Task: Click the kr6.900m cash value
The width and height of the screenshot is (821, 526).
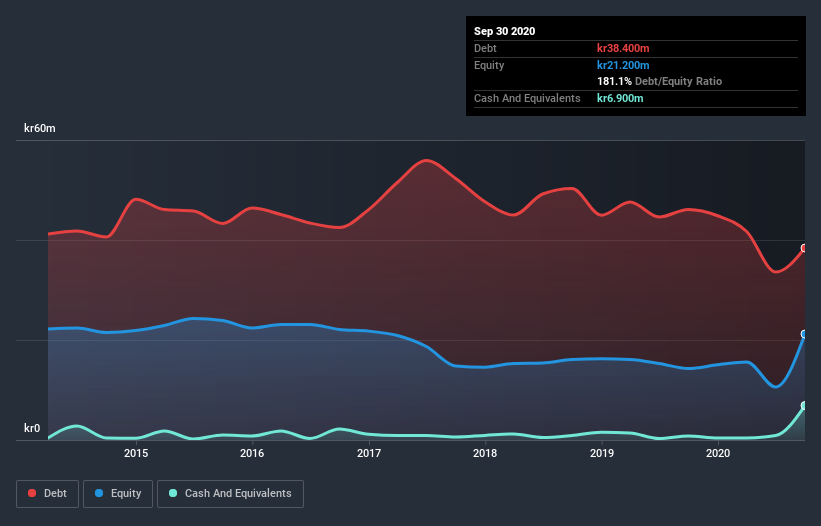Action: (x=620, y=98)
